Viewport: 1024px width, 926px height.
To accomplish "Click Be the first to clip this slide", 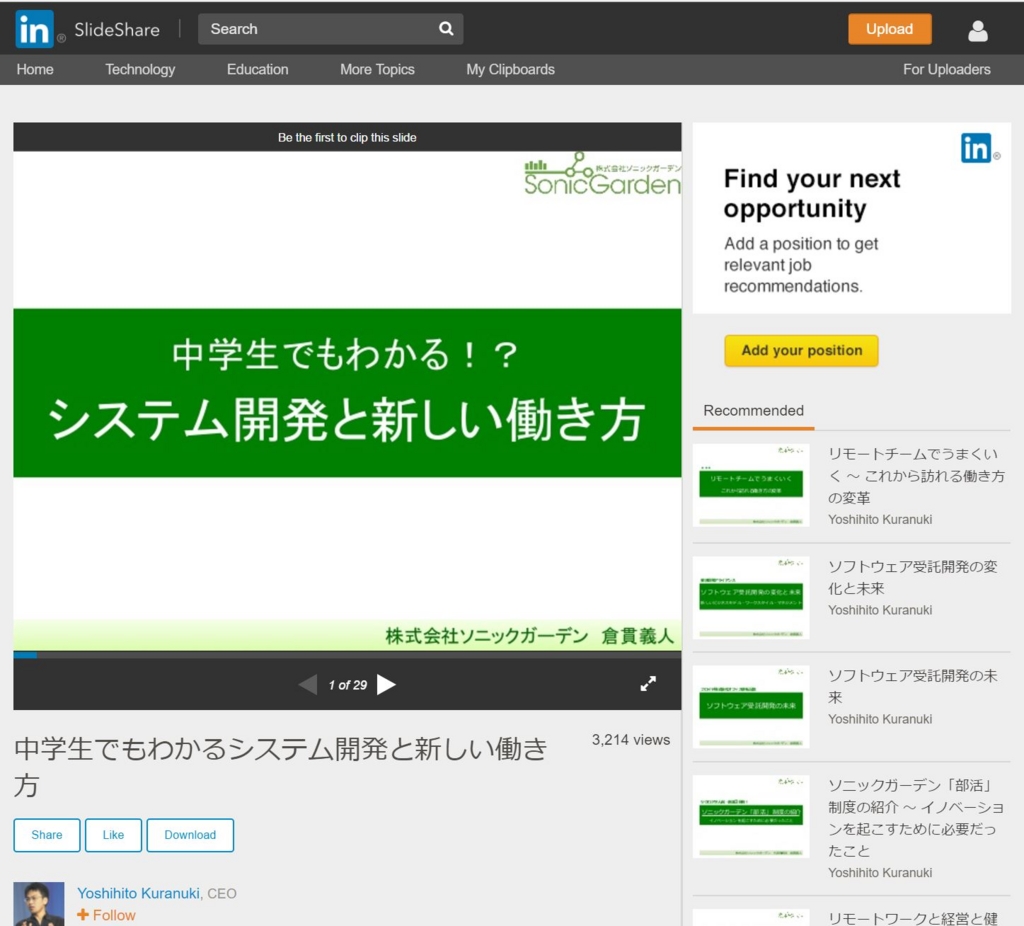I will click(x=347, y=137).
